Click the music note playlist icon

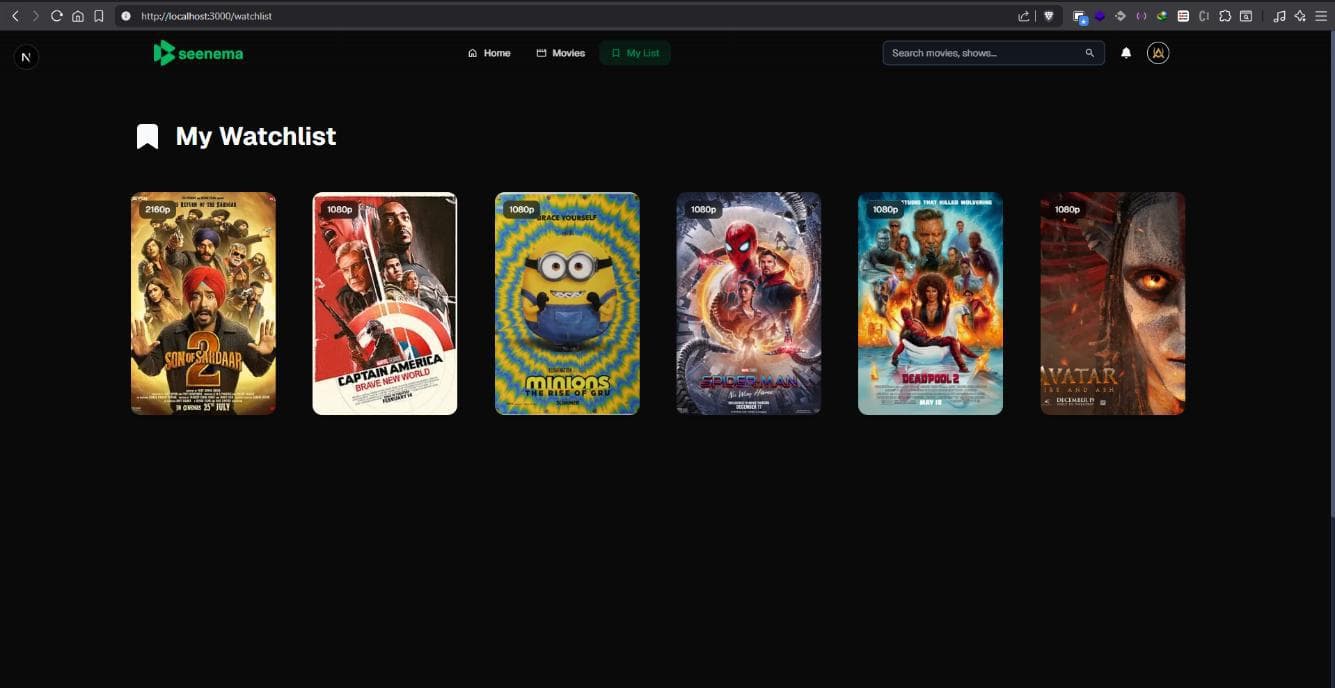(x=1279, y=16)
